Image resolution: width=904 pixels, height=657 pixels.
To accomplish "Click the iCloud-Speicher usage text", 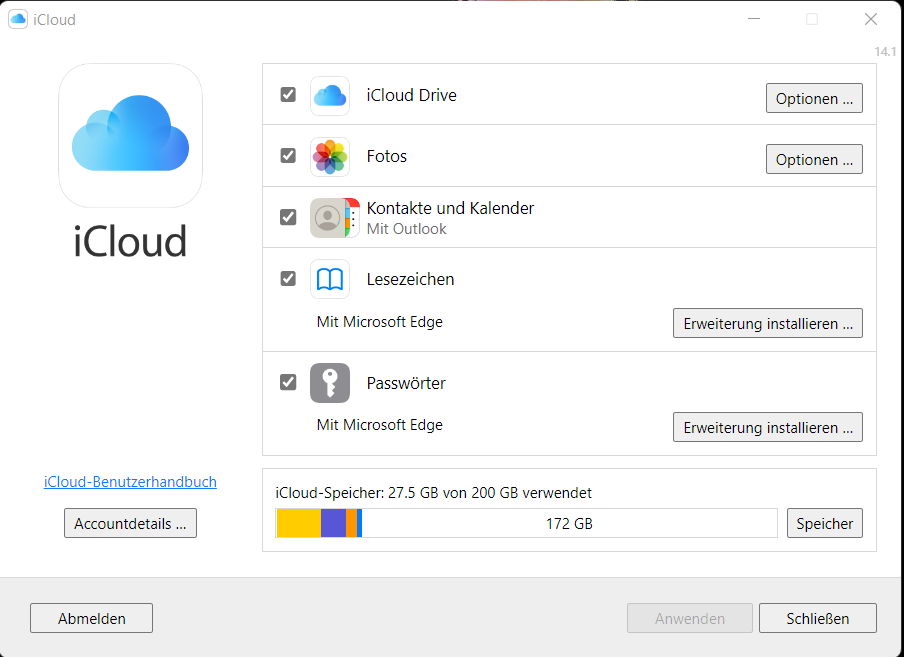I will (434, 493).
